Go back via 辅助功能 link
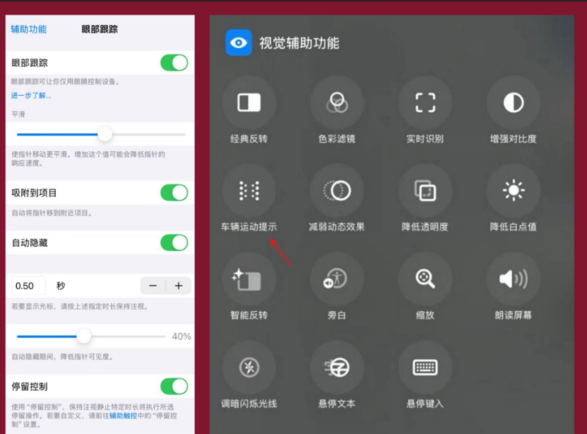 tap(29, 29)
